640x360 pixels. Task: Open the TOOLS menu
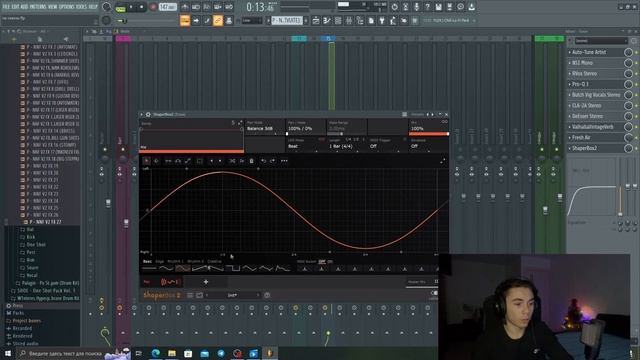(x=83, y=7)
